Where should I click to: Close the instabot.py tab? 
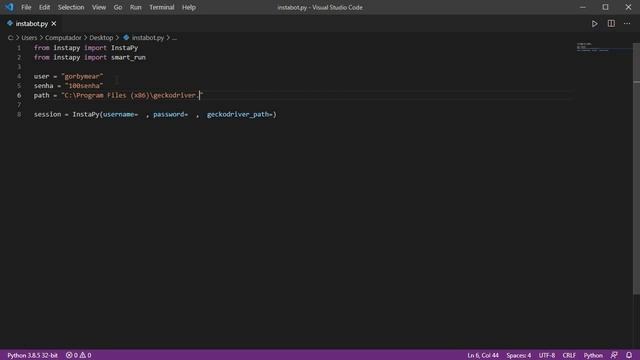click(x=54, y=24)
